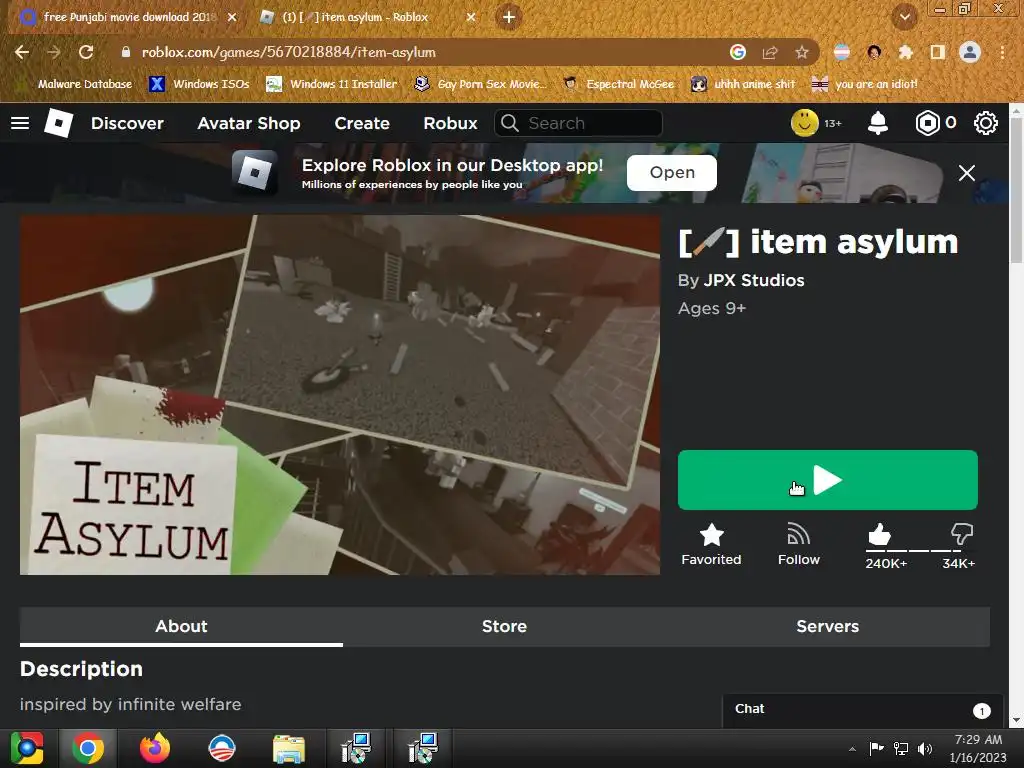Launch Firefox from the taskbar
This screenshot has width=1024, height=768.
(x=155, y=748)
